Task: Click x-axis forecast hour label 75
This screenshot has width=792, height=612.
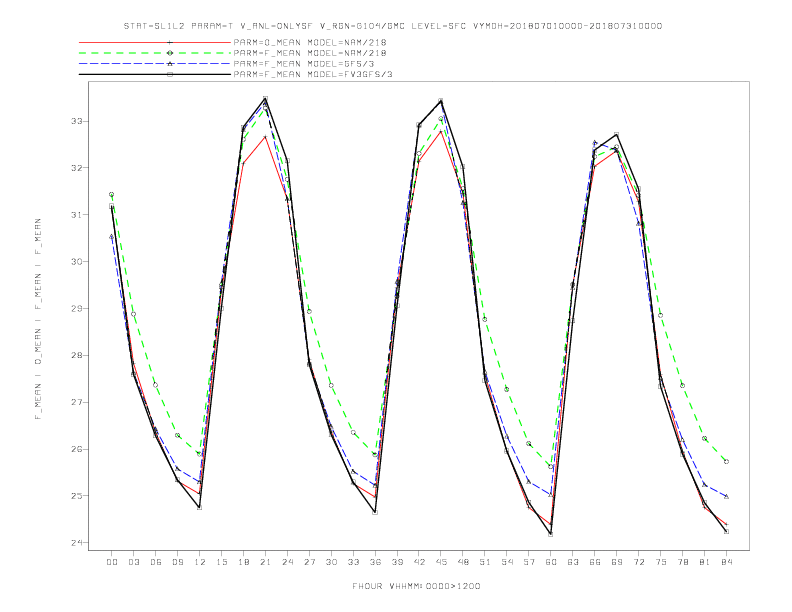Action: [661, 562]
